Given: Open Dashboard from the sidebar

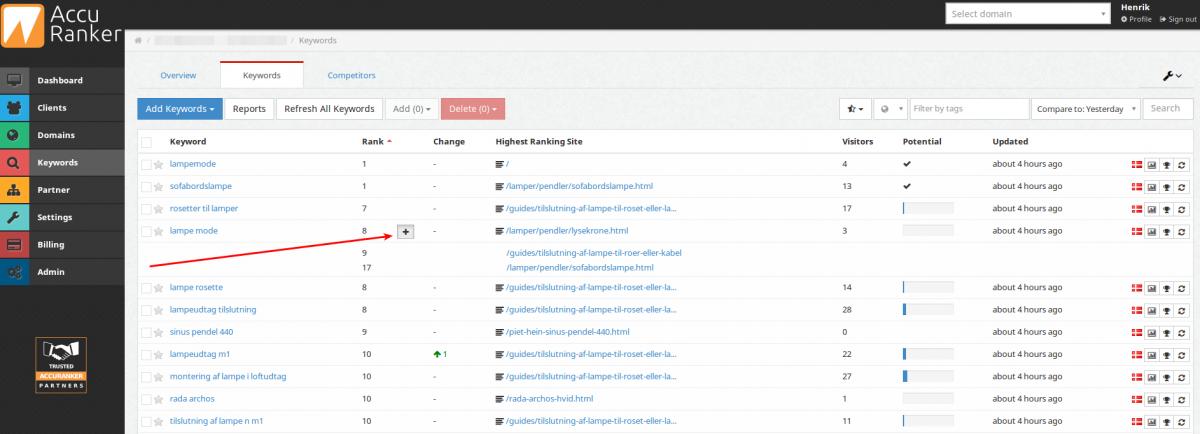Looking at the screenshot, I should [62, 80].
